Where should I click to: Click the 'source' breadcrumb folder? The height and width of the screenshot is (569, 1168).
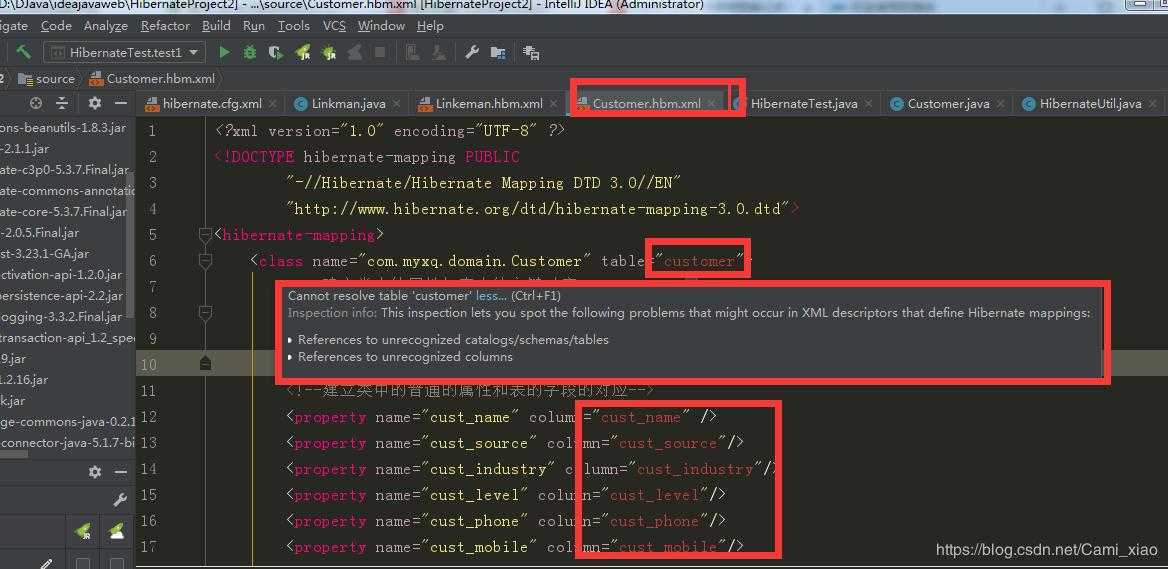pyautogui.click(x=46, y=78)
